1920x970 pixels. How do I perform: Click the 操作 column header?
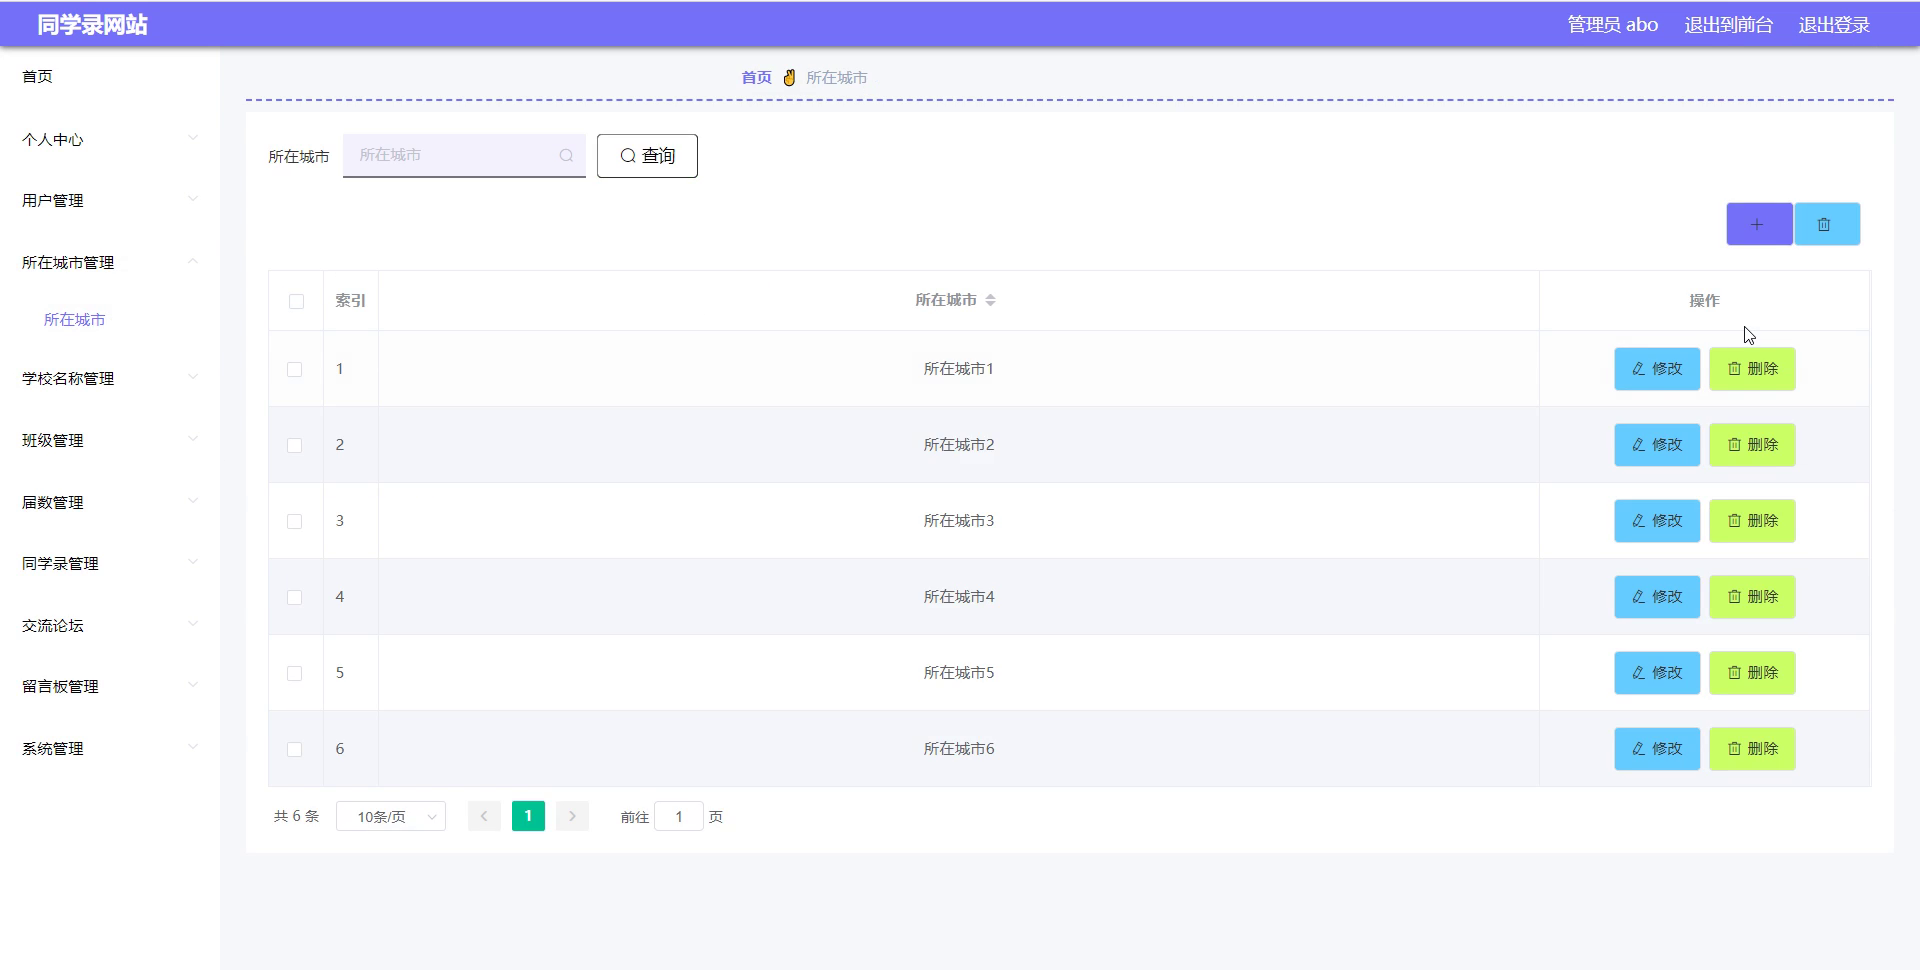tap(1704, 300)
